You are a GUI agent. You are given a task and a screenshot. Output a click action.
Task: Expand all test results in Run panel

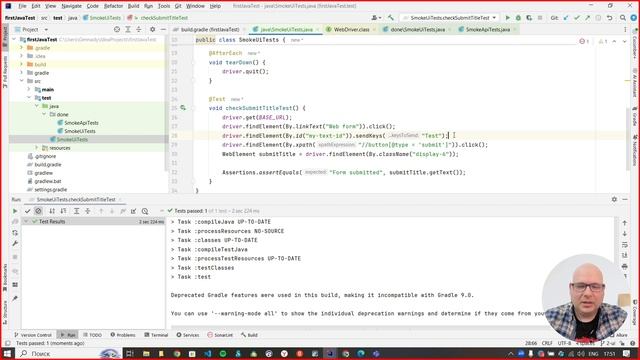click(76, 211)
